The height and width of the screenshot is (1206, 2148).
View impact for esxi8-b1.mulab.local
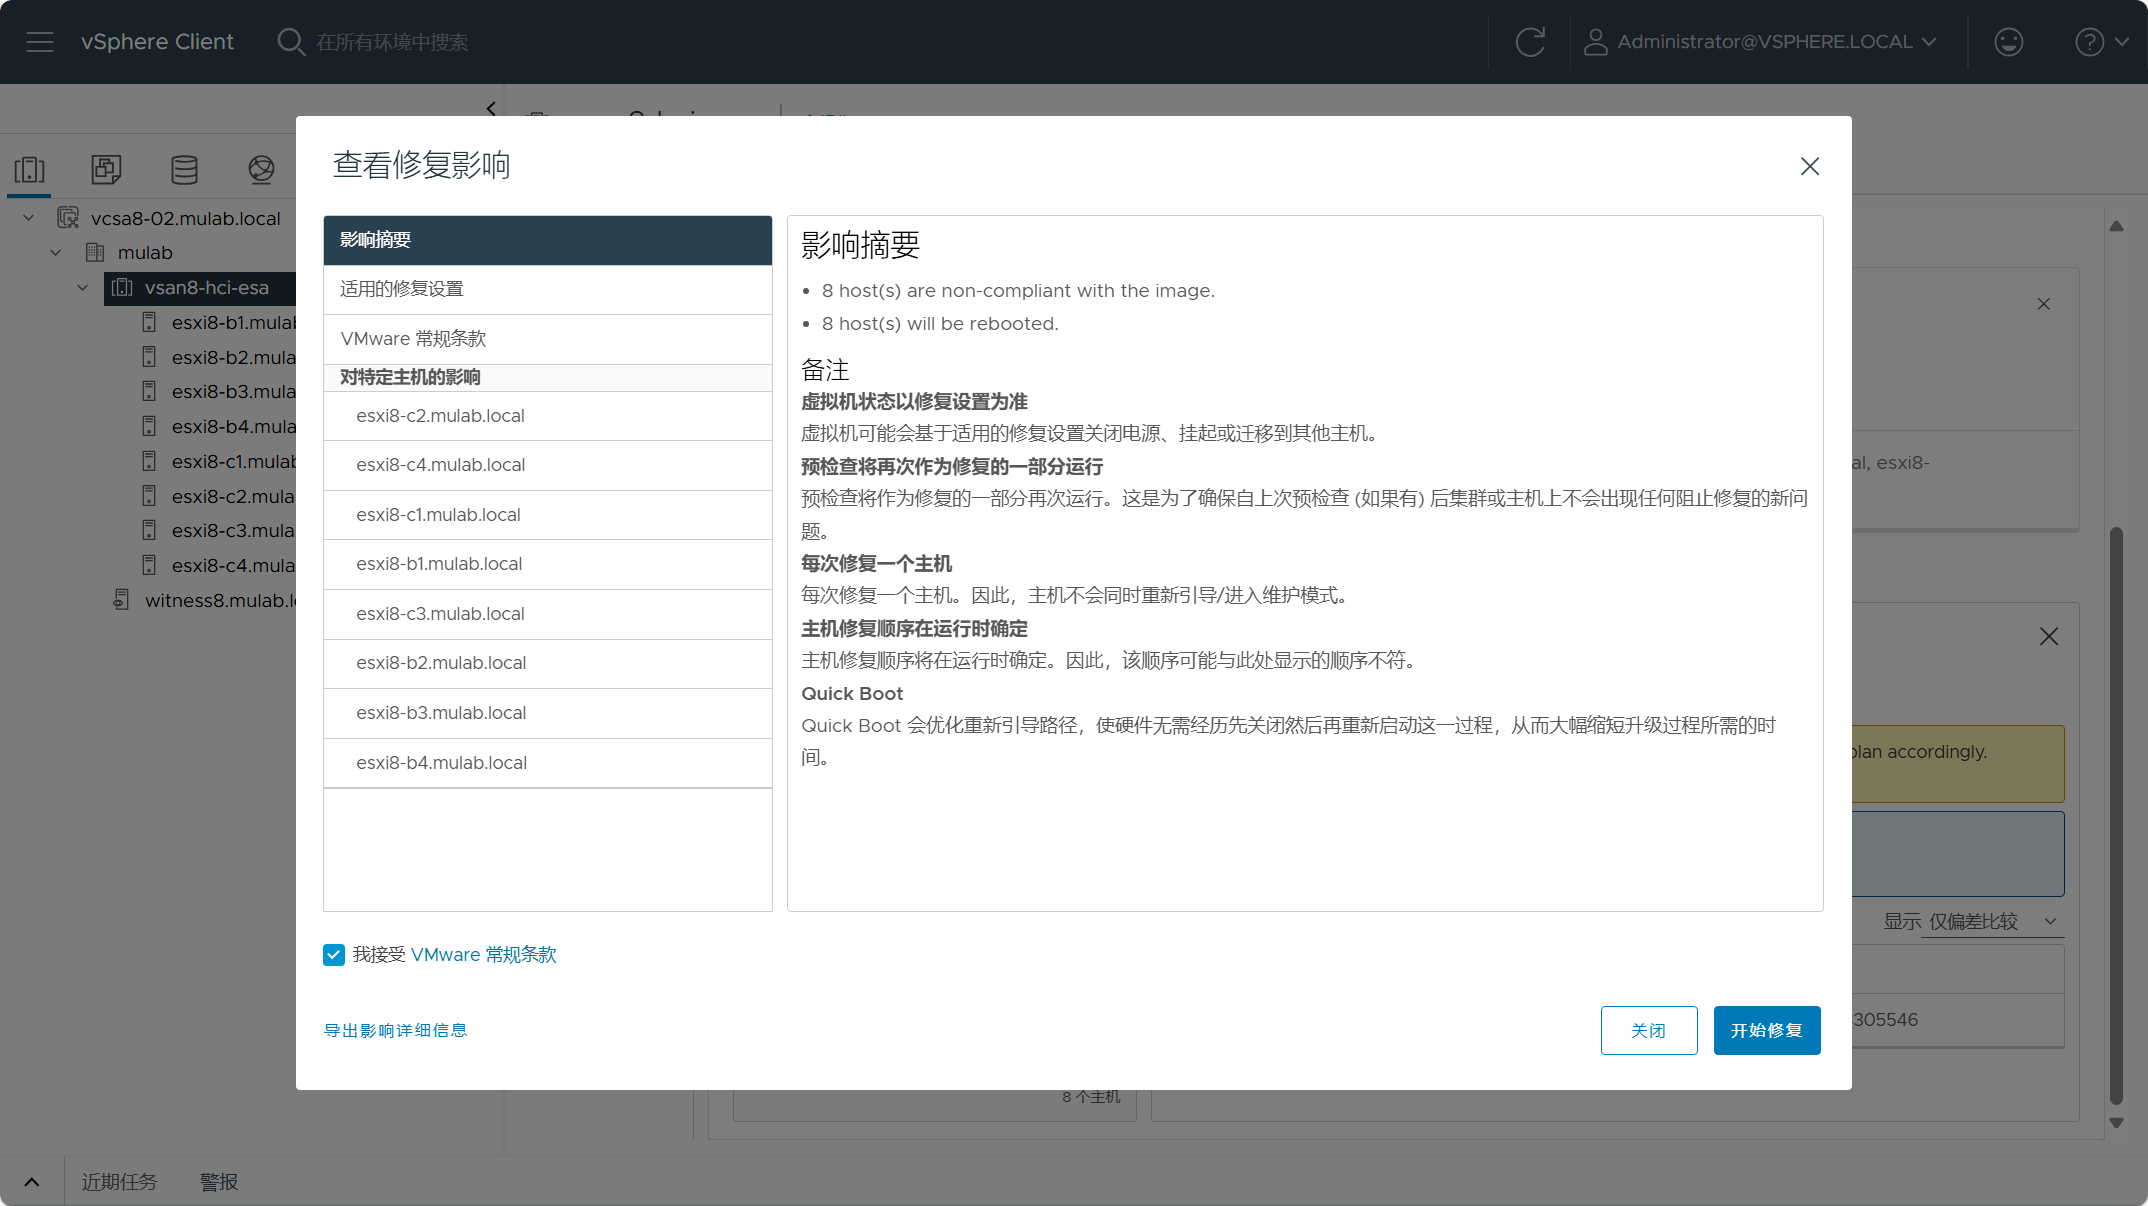pos(548,564)
